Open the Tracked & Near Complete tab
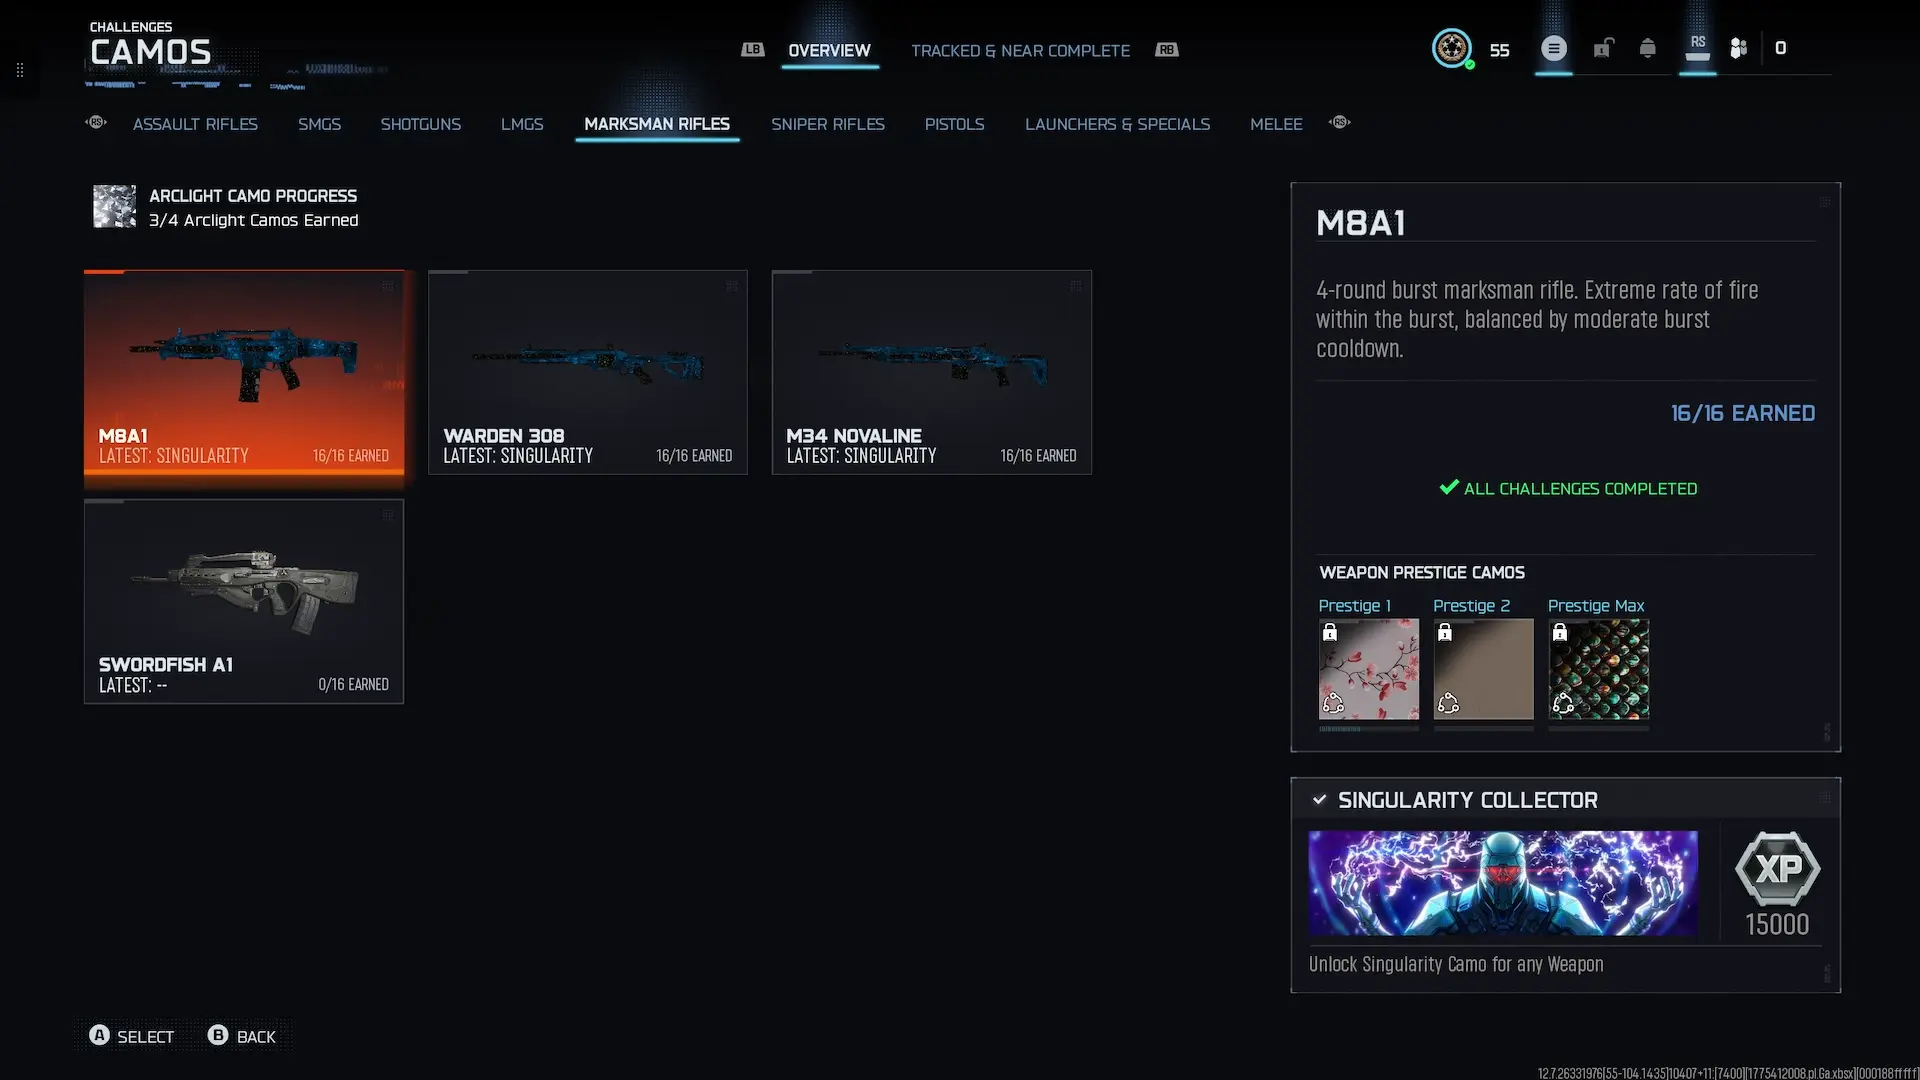The width and height of the screenshot is (1920, 1080). pyautogui.click(x=1020, y=50)
